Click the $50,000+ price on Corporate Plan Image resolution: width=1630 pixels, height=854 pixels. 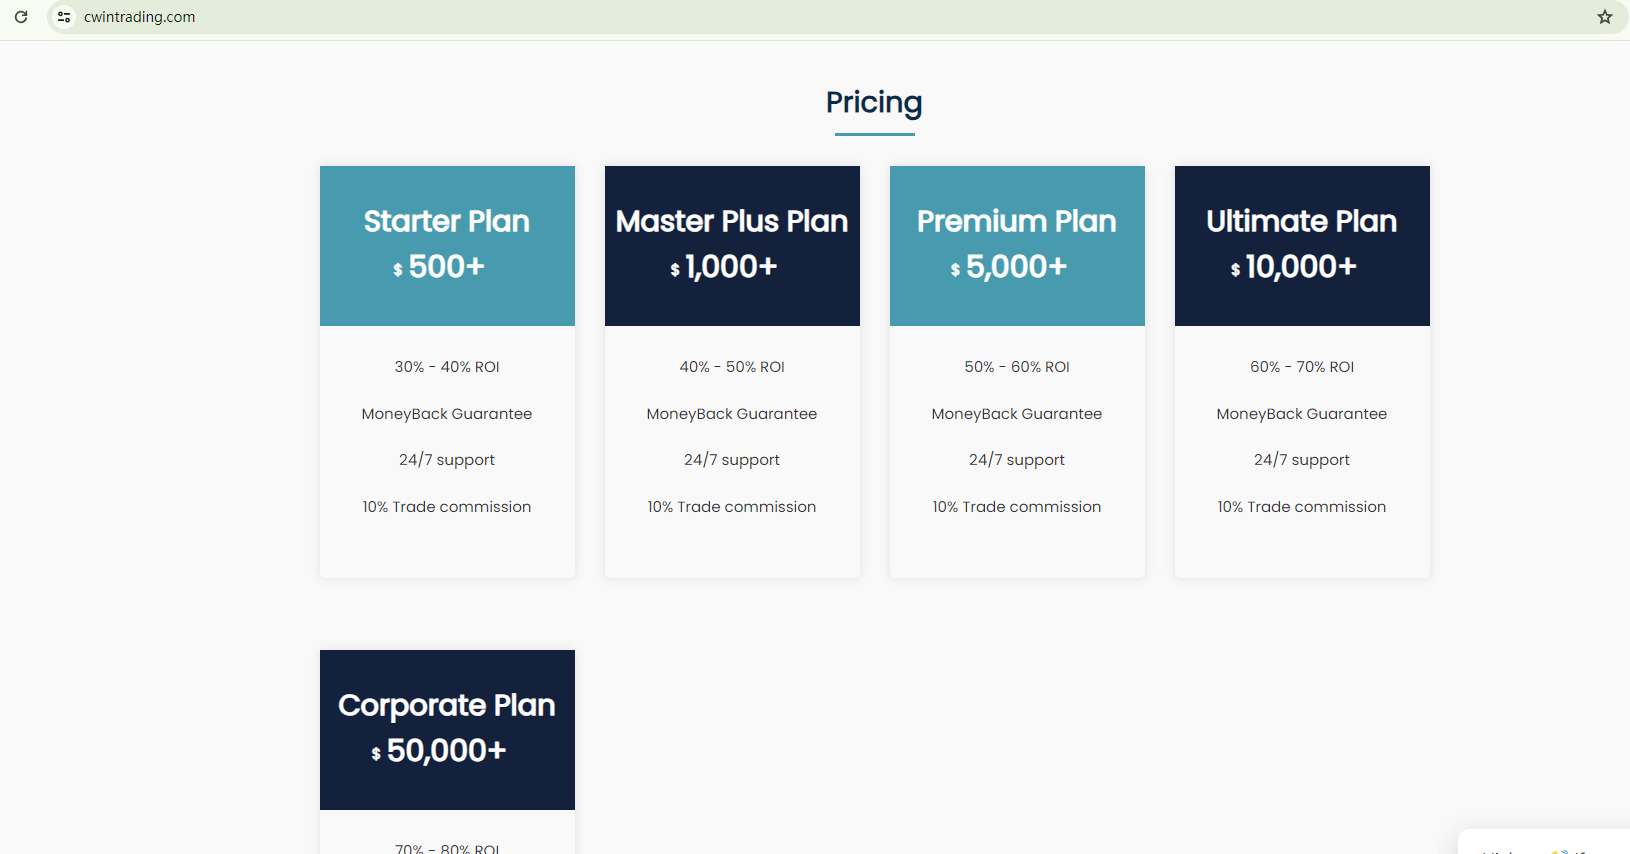(x=440, y=751)
